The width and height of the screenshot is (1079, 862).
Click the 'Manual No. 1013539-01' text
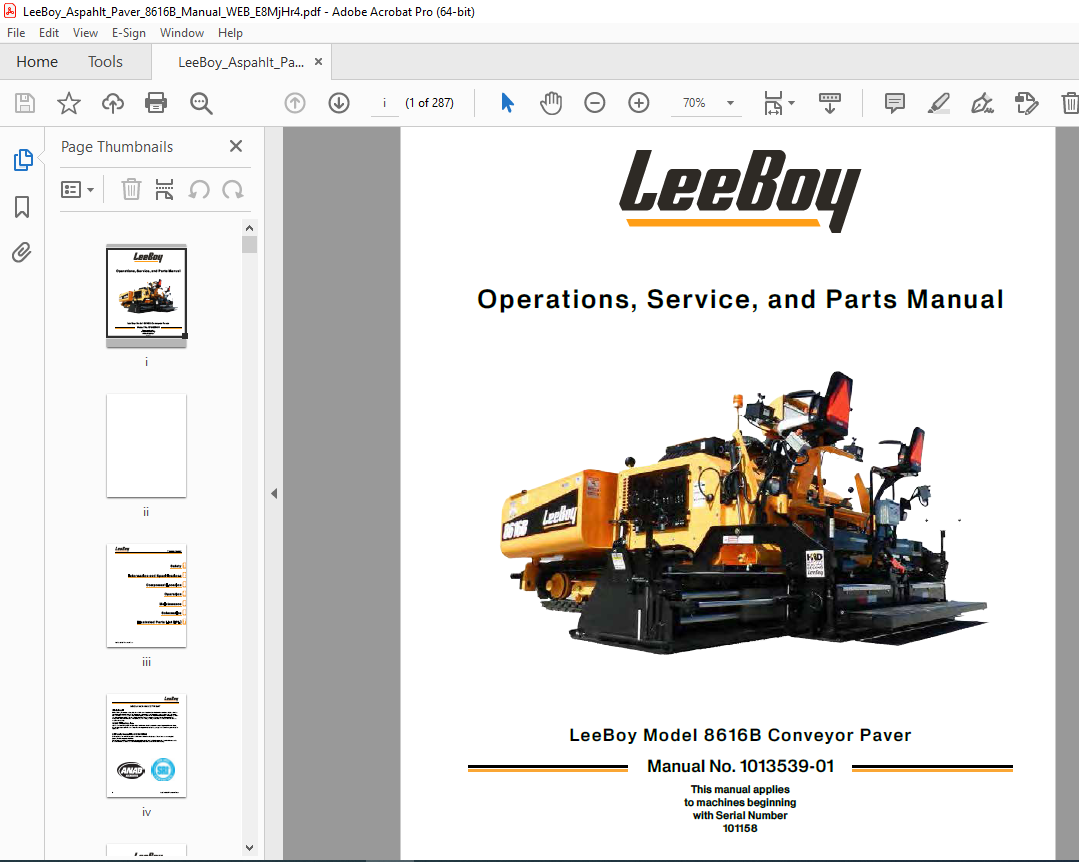pos(740,766)
